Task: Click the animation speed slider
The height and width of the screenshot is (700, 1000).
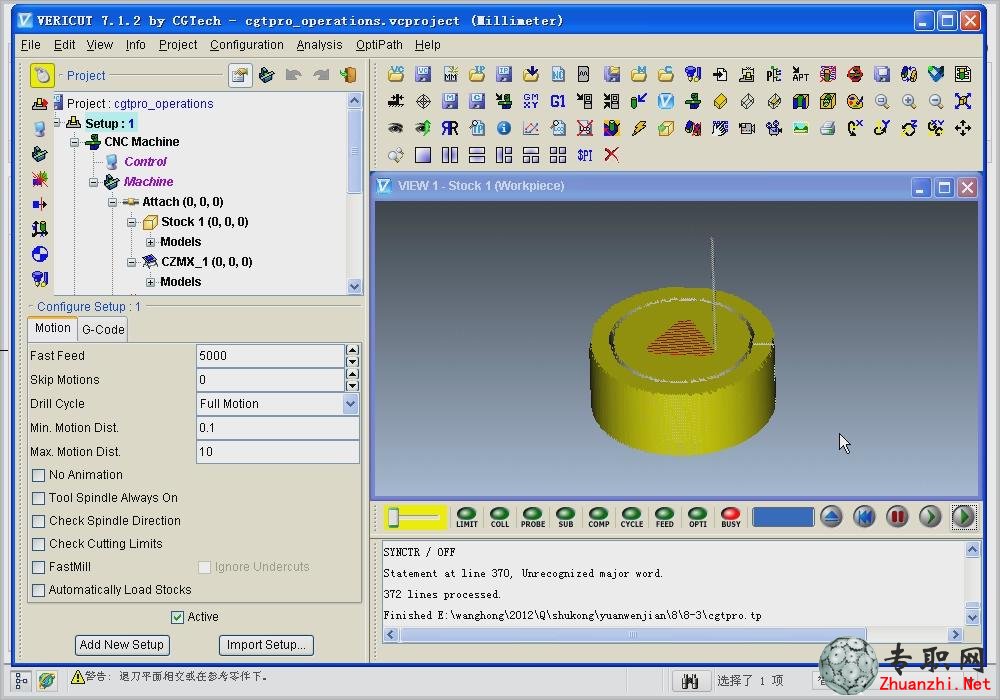Action: click(x=416, y=517)
